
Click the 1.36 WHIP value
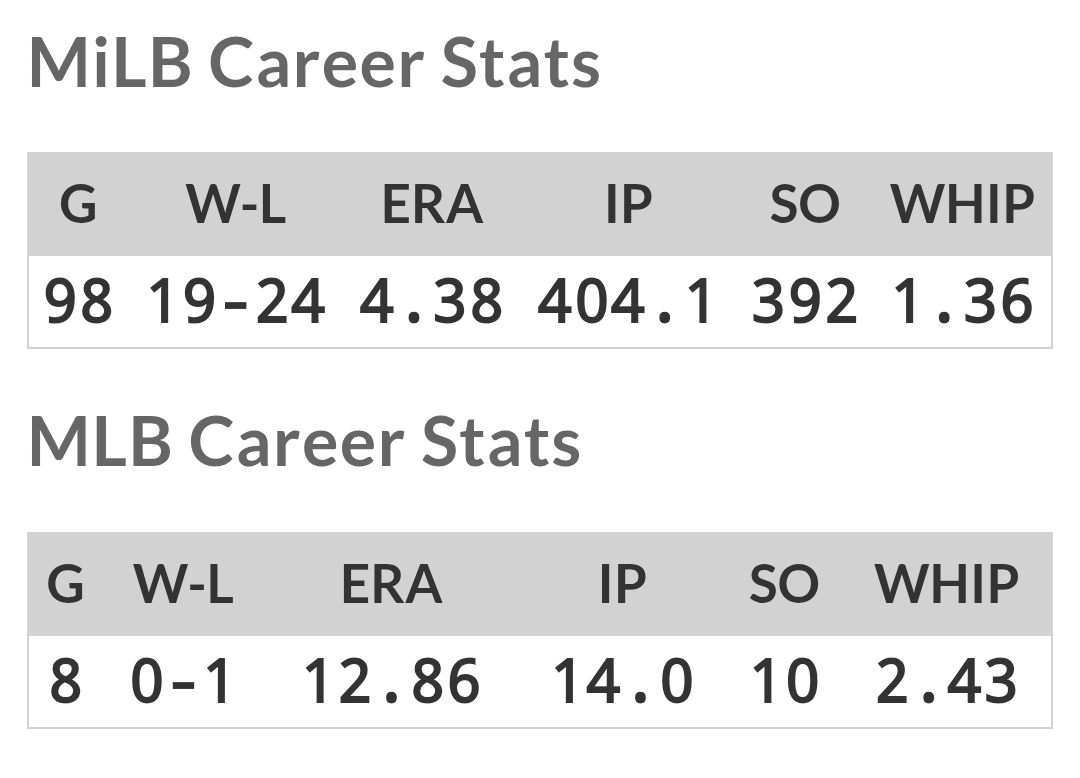(963, 301)
